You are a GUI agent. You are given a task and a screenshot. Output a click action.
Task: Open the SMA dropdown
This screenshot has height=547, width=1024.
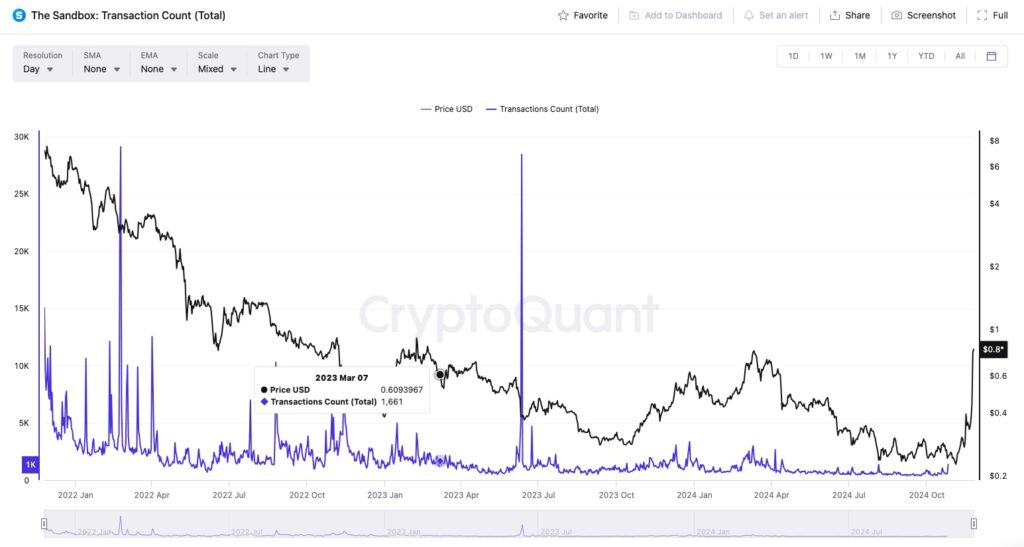coord(102,69)
